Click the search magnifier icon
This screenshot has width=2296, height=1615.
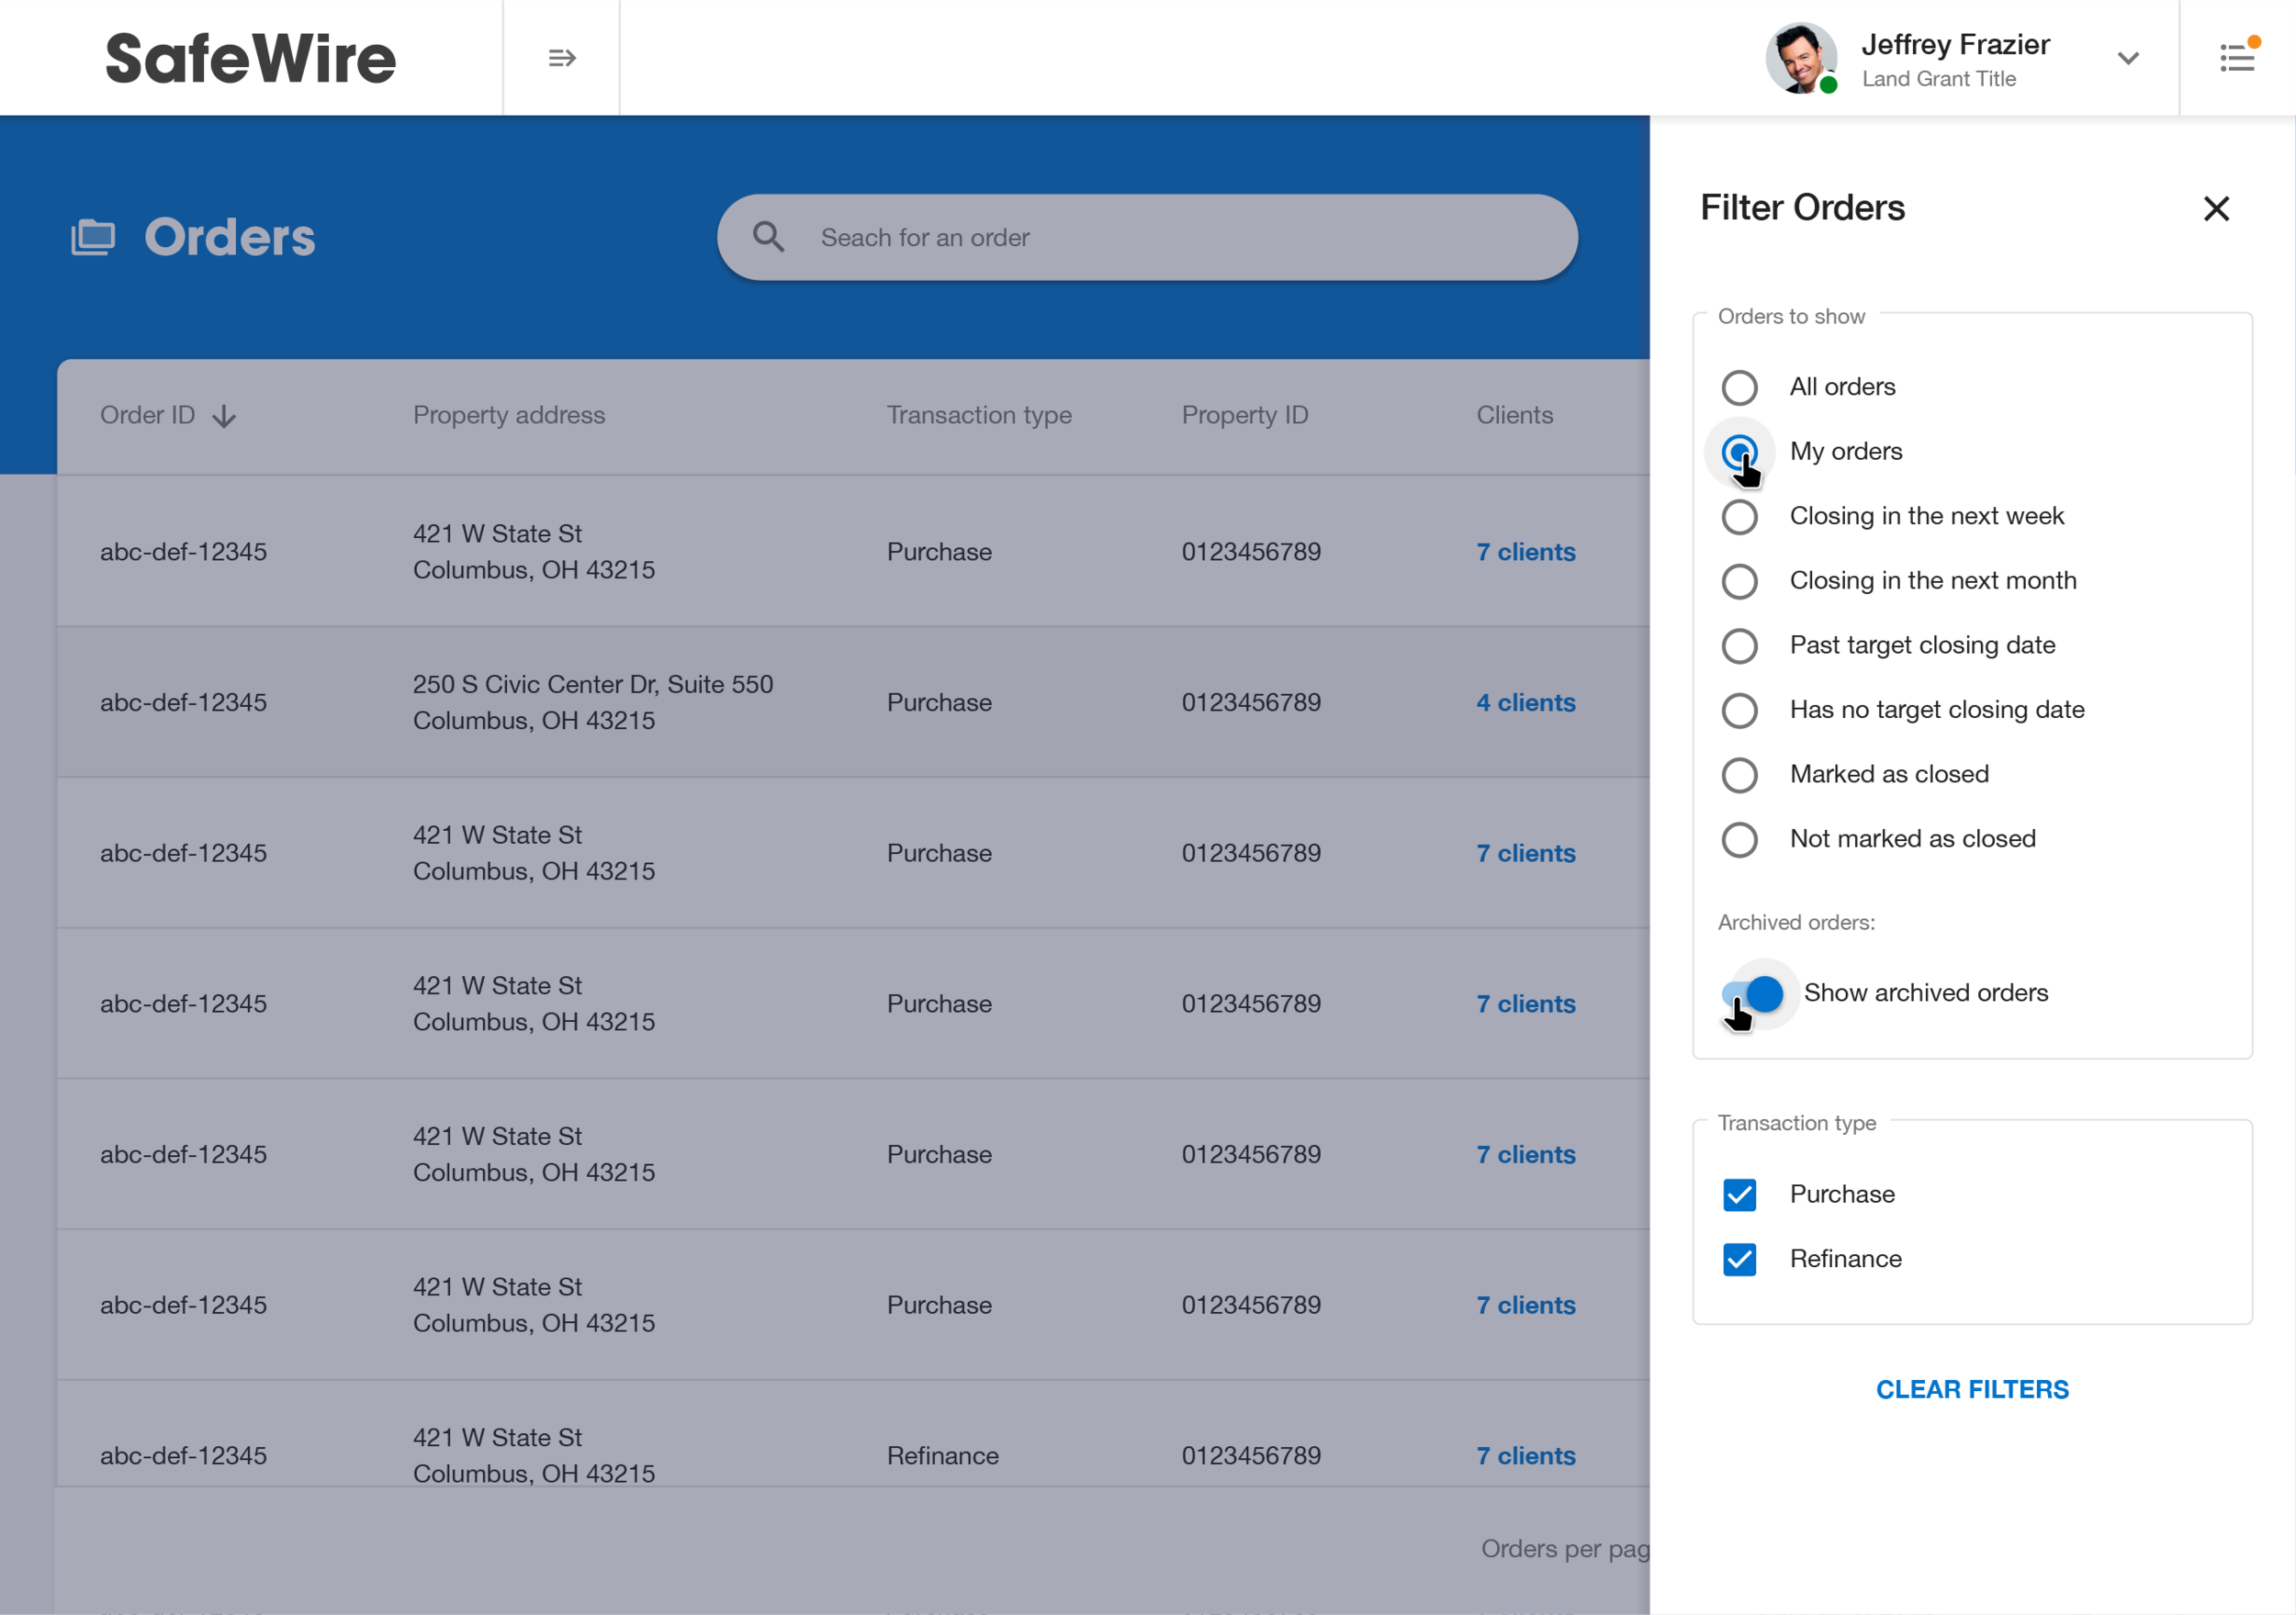(768, 237)
